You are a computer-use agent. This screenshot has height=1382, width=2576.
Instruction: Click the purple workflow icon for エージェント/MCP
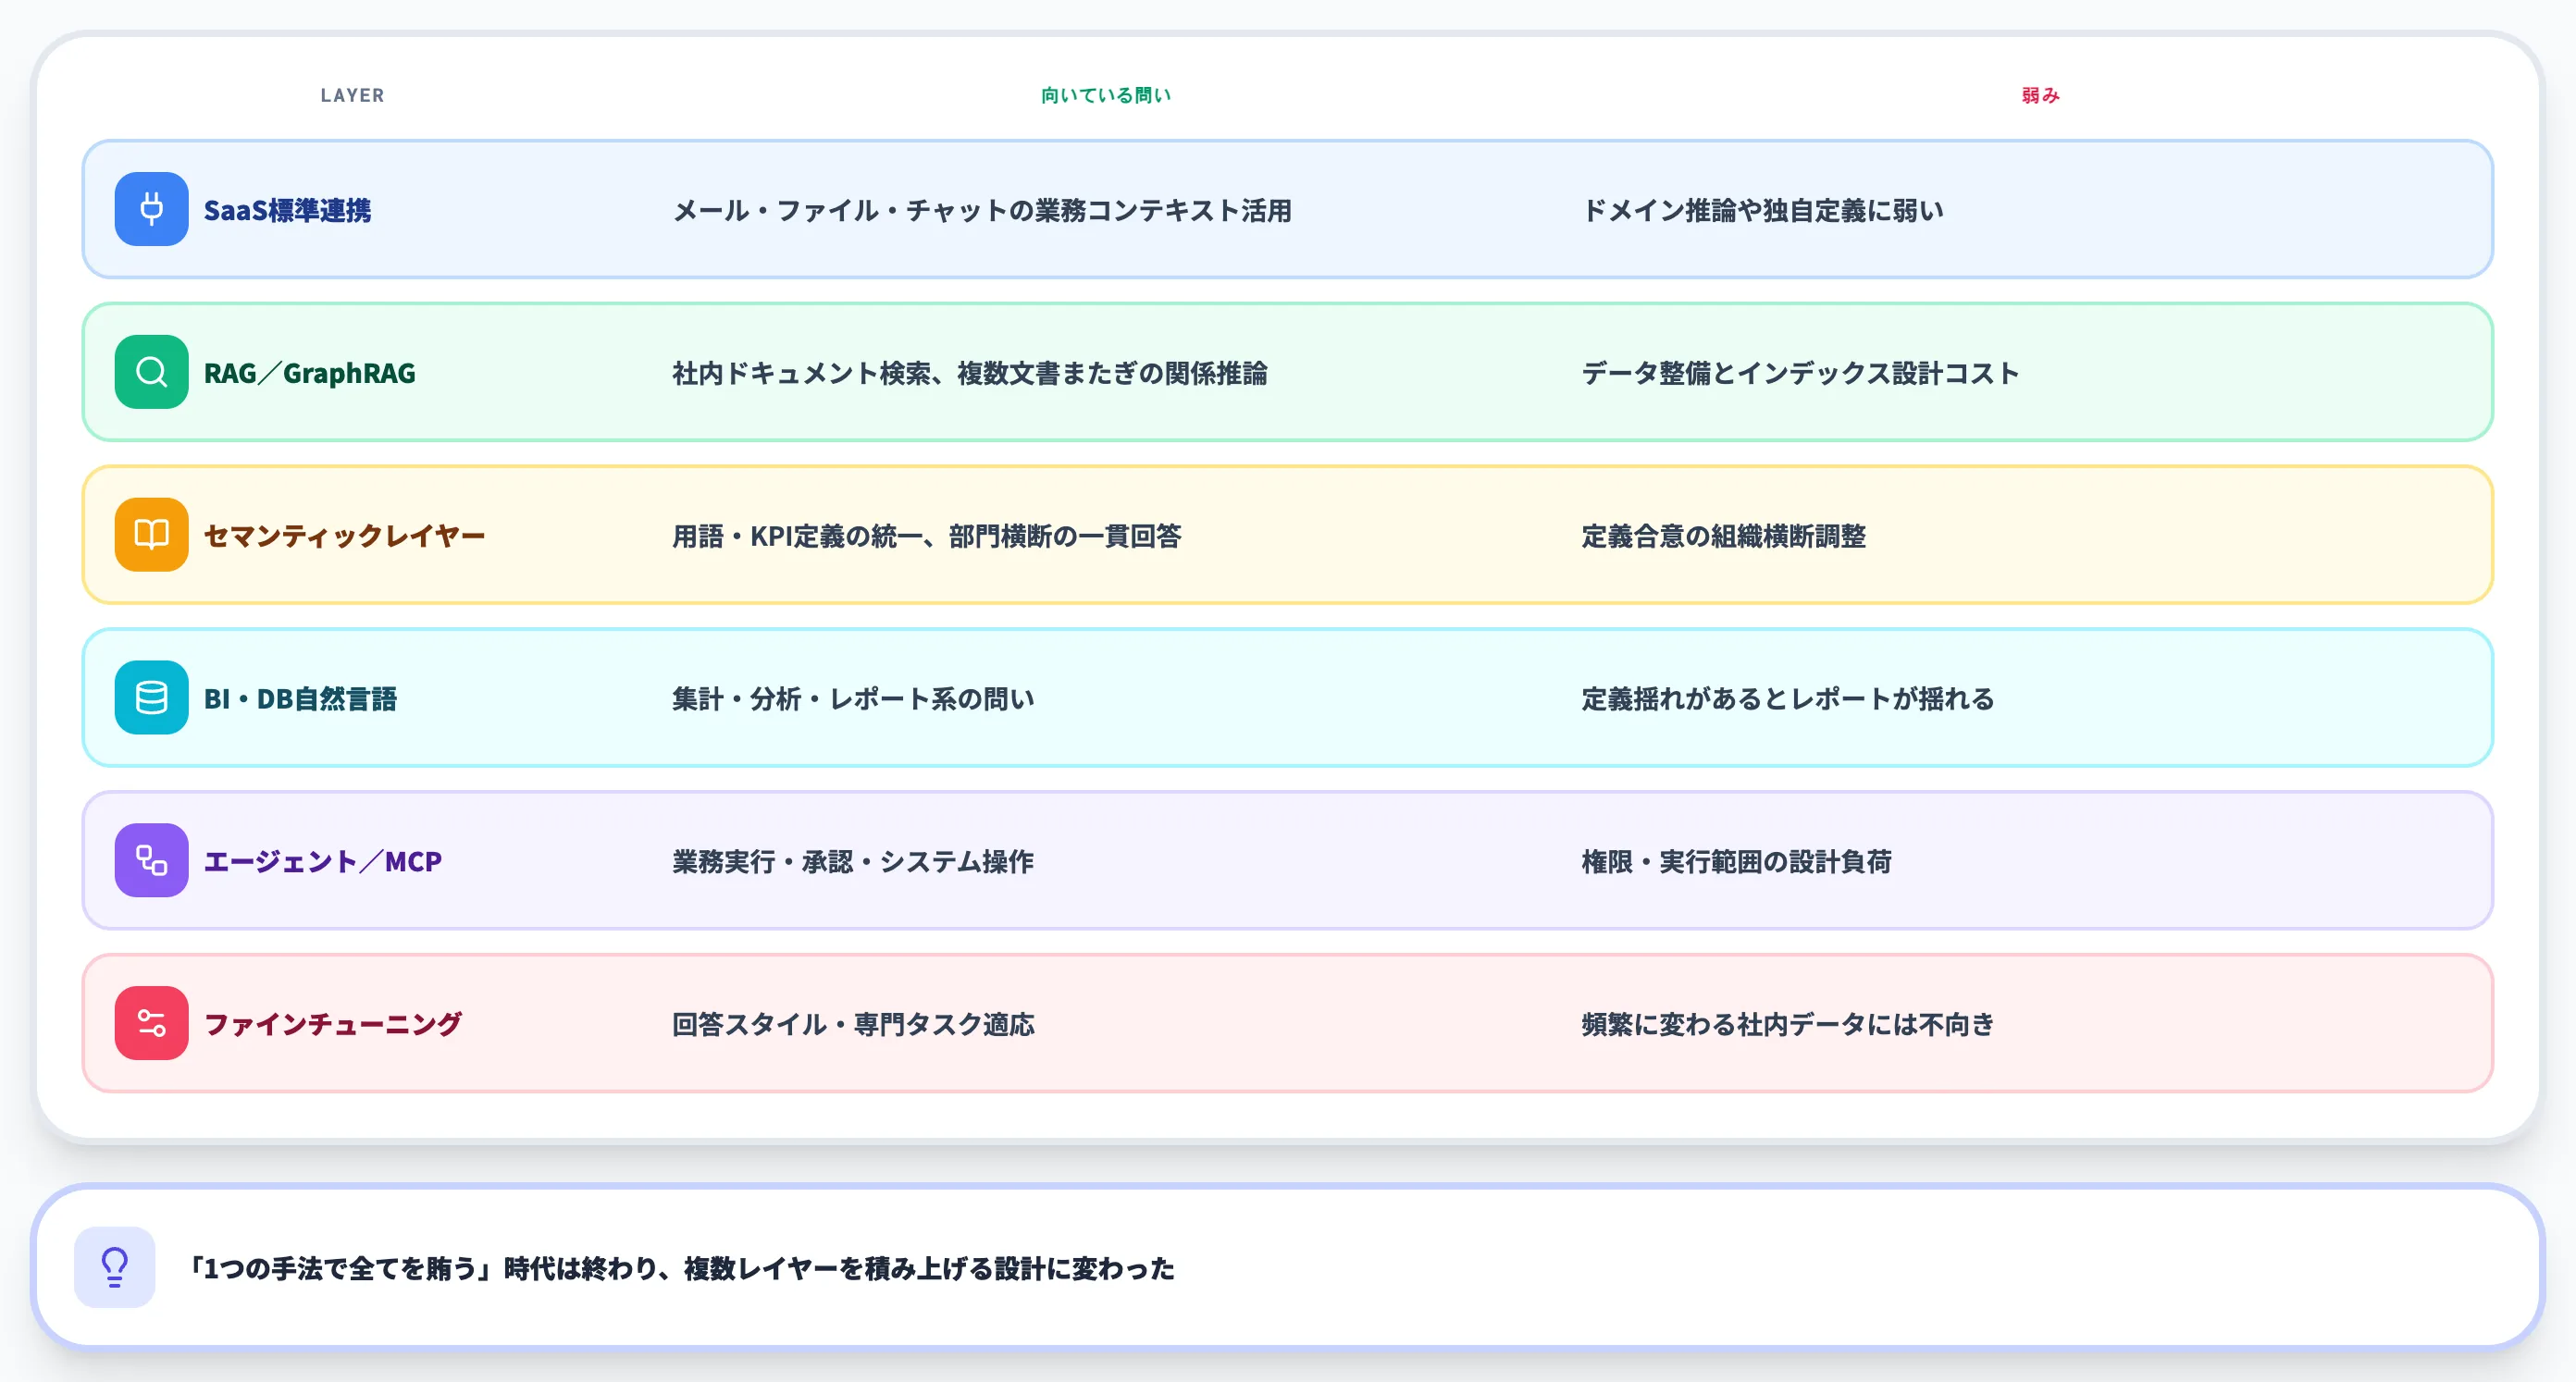click(x=151, y=860)
